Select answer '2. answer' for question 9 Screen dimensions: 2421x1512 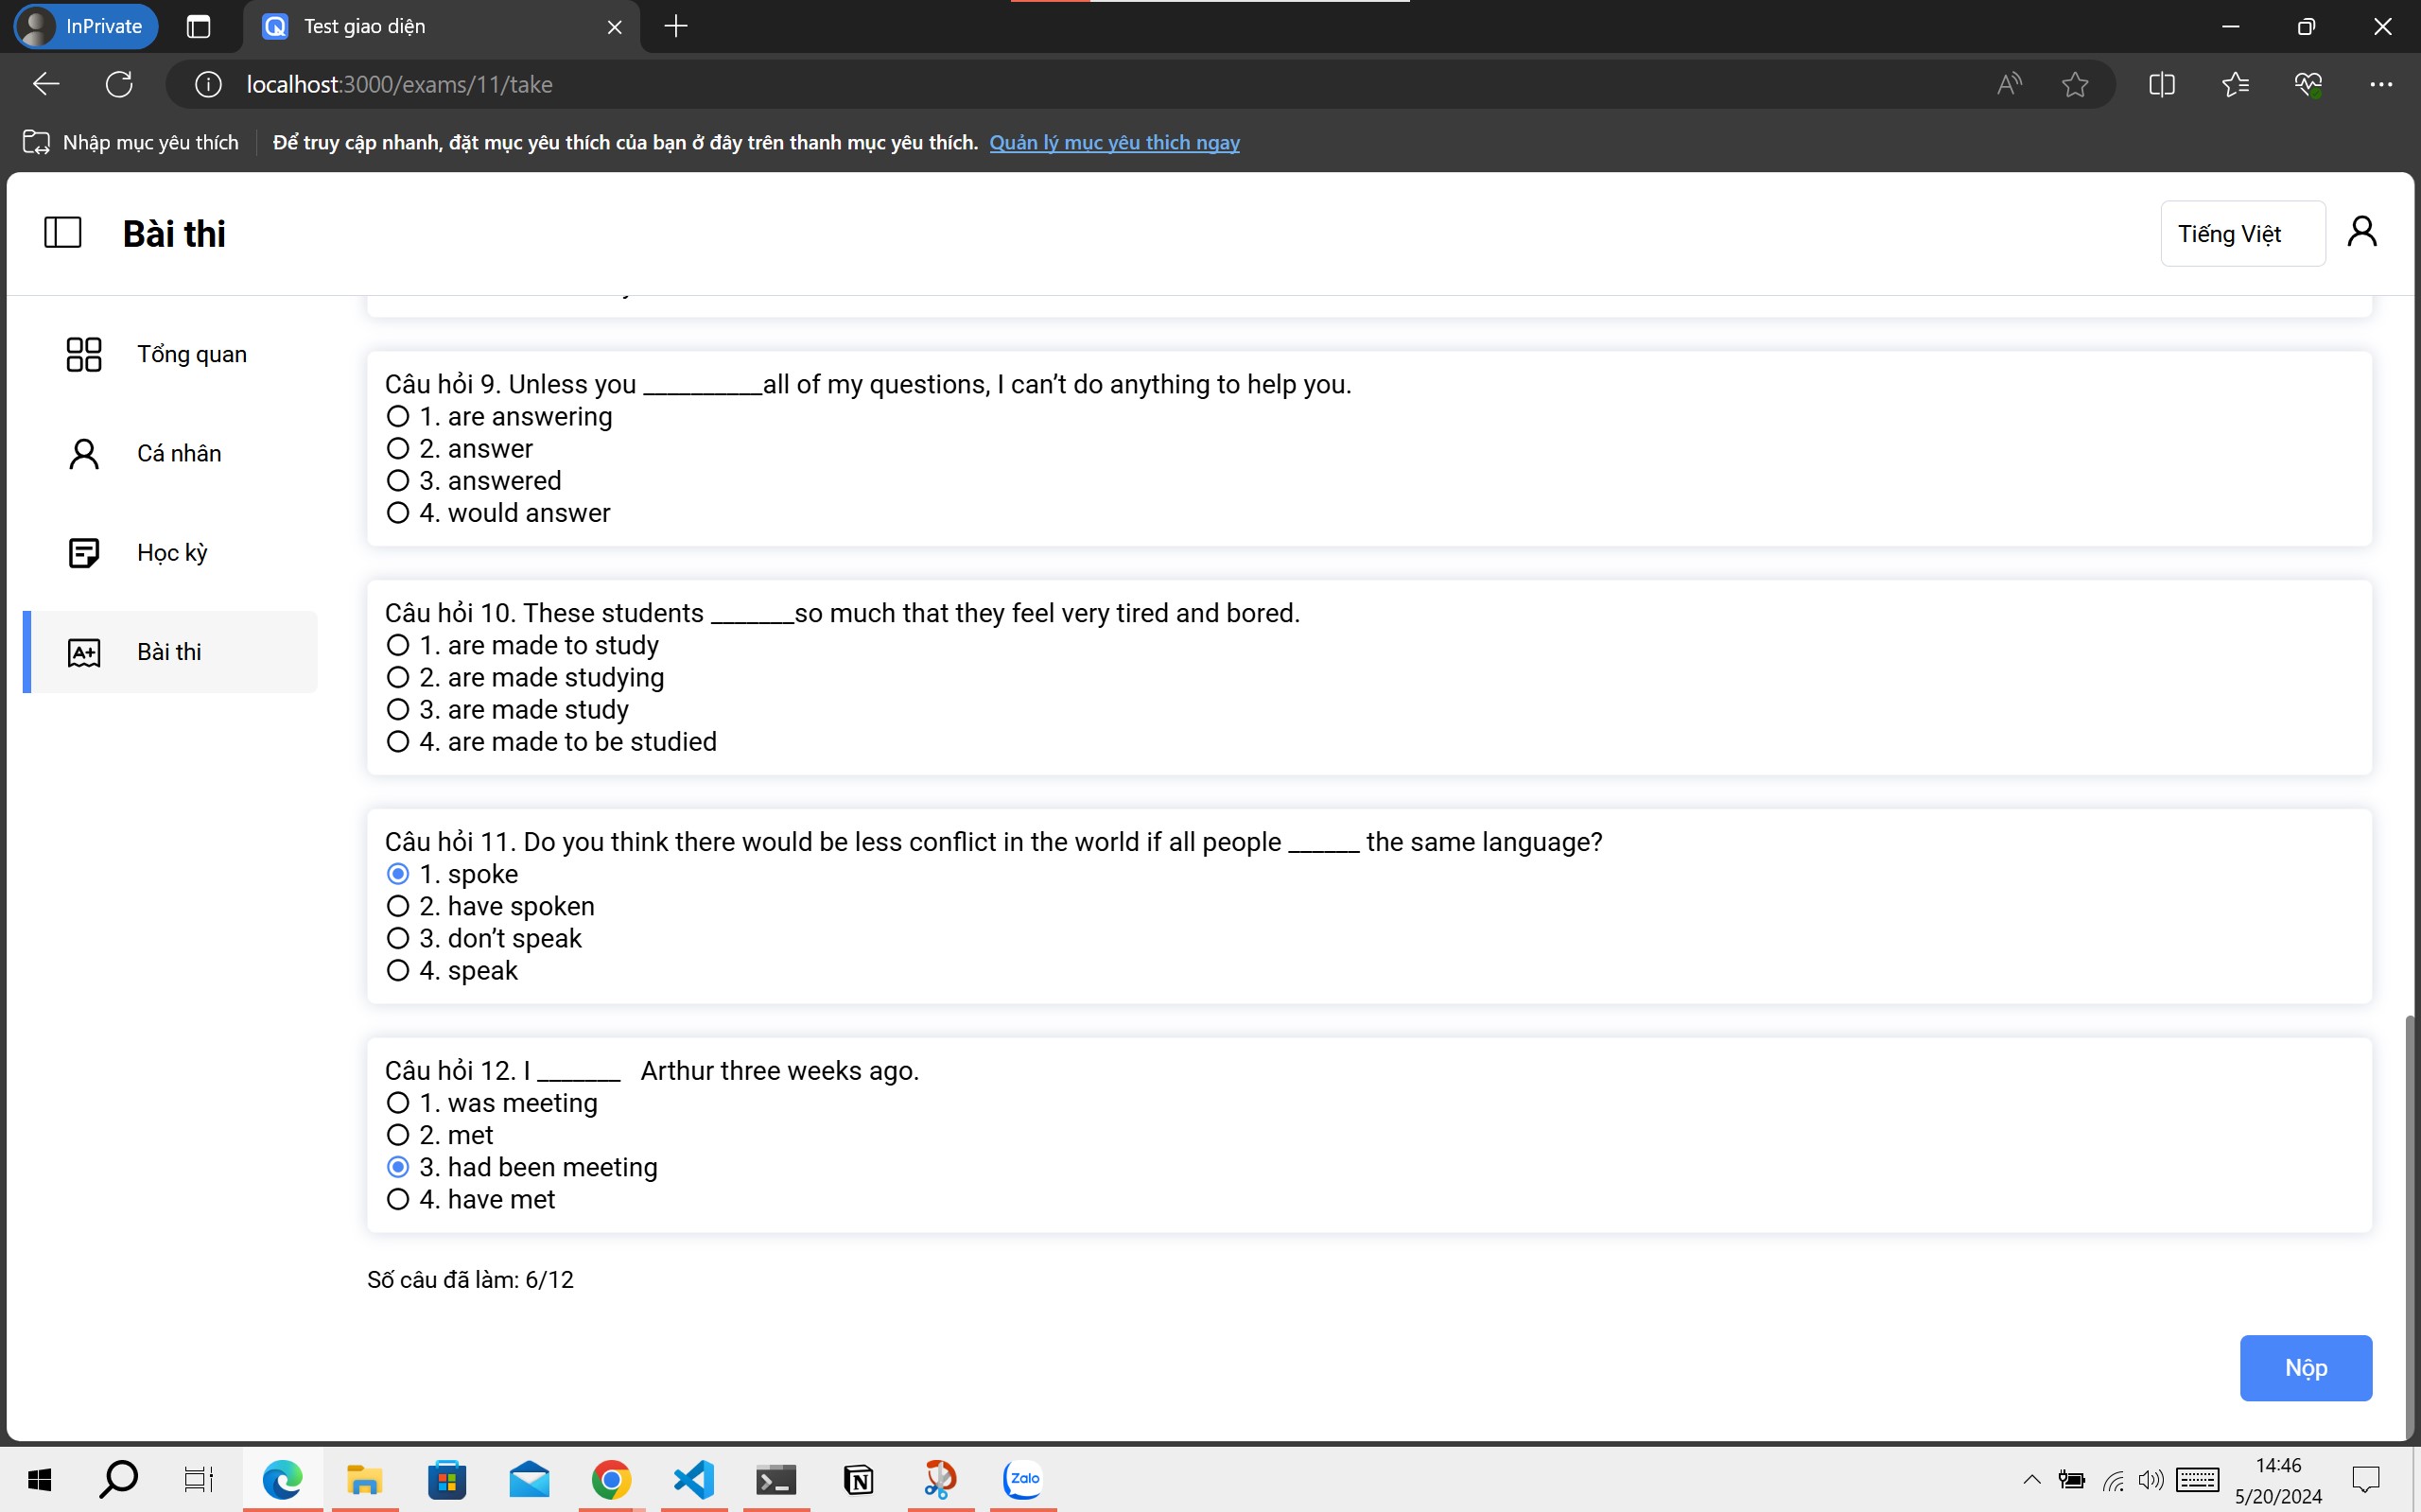pyautogui.click(x=398, y=449)
